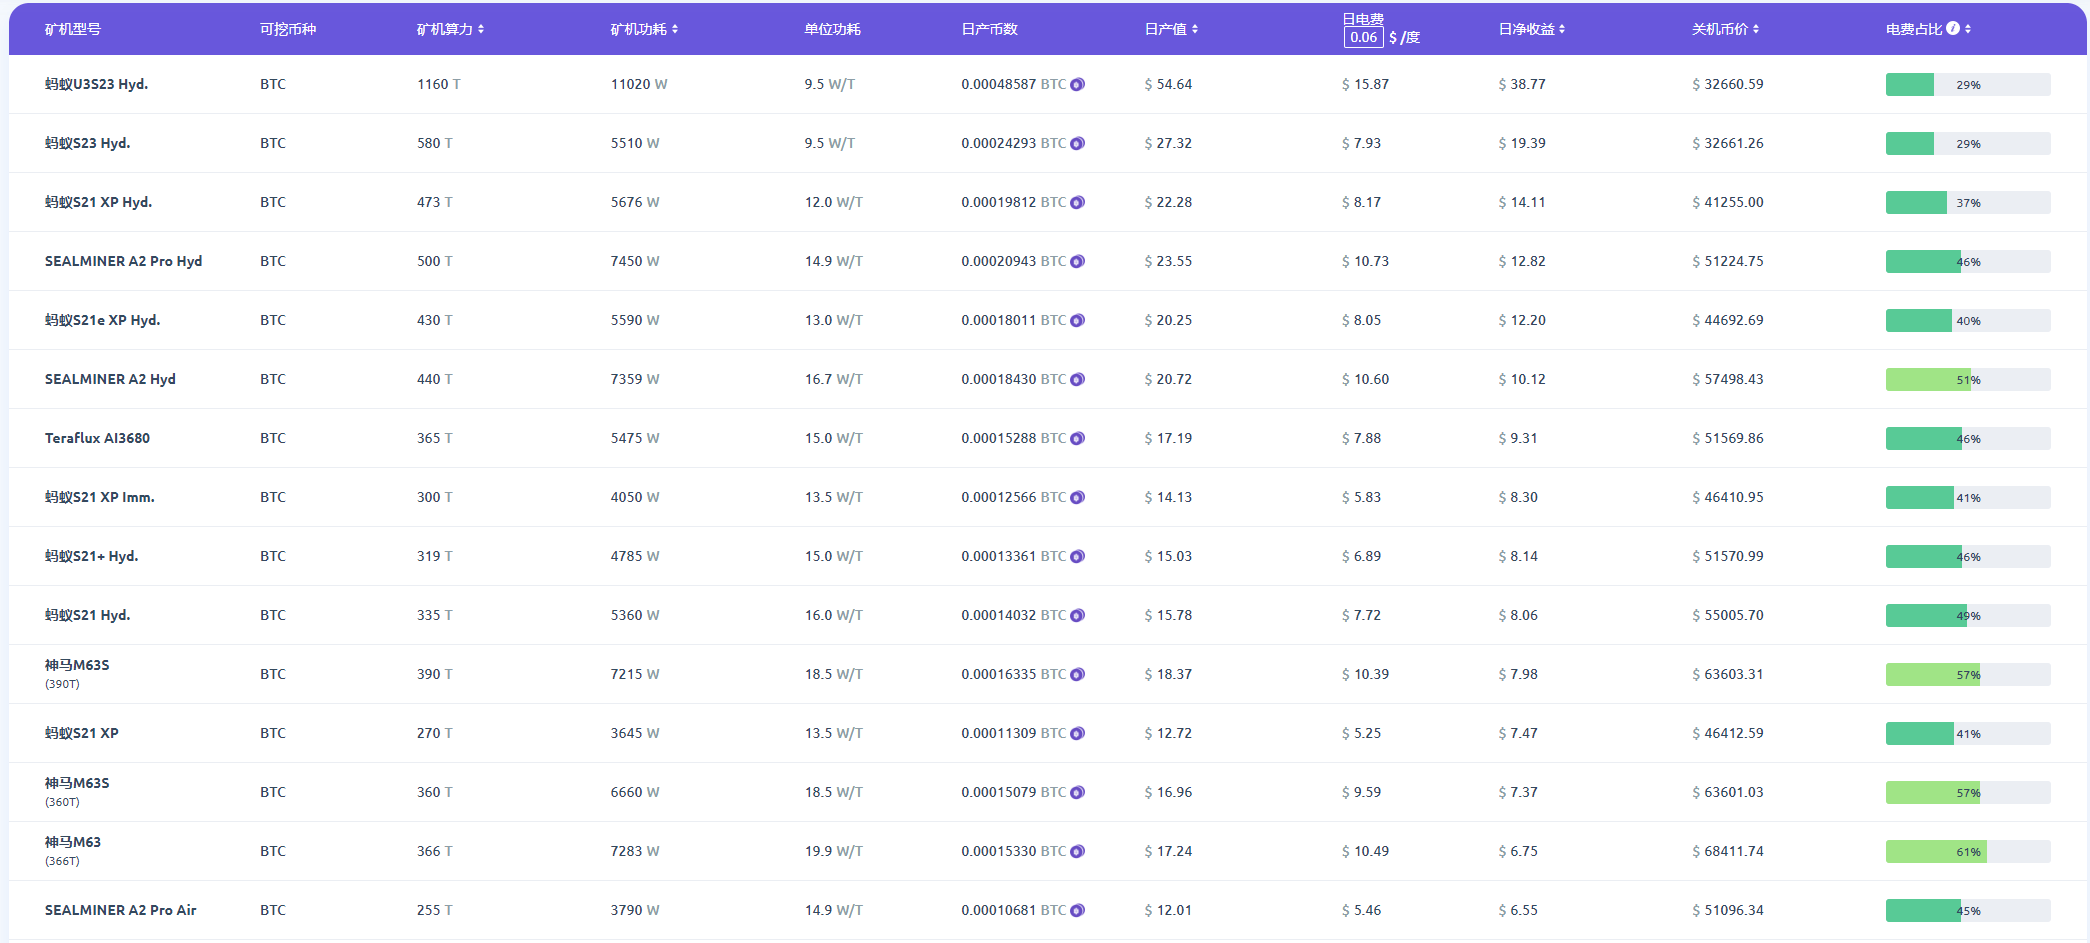Open the 蚂蚁S23 Hyd. miner link

(x=88, y=143)
